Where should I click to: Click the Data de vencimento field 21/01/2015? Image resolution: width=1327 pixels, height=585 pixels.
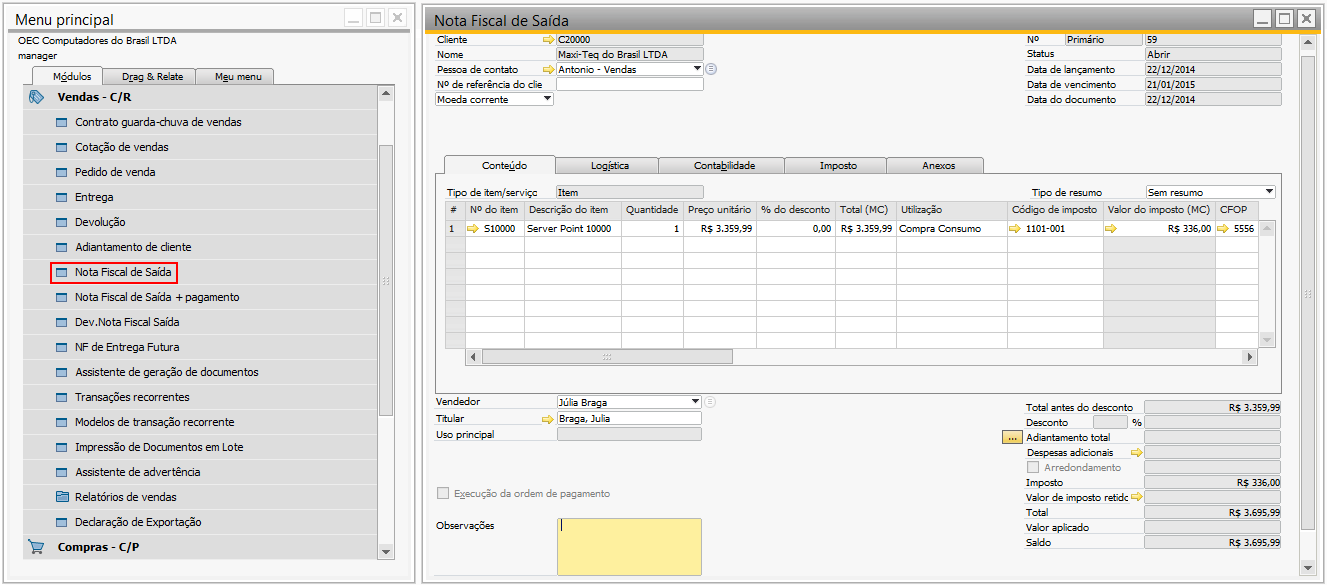click(1213, 85)
